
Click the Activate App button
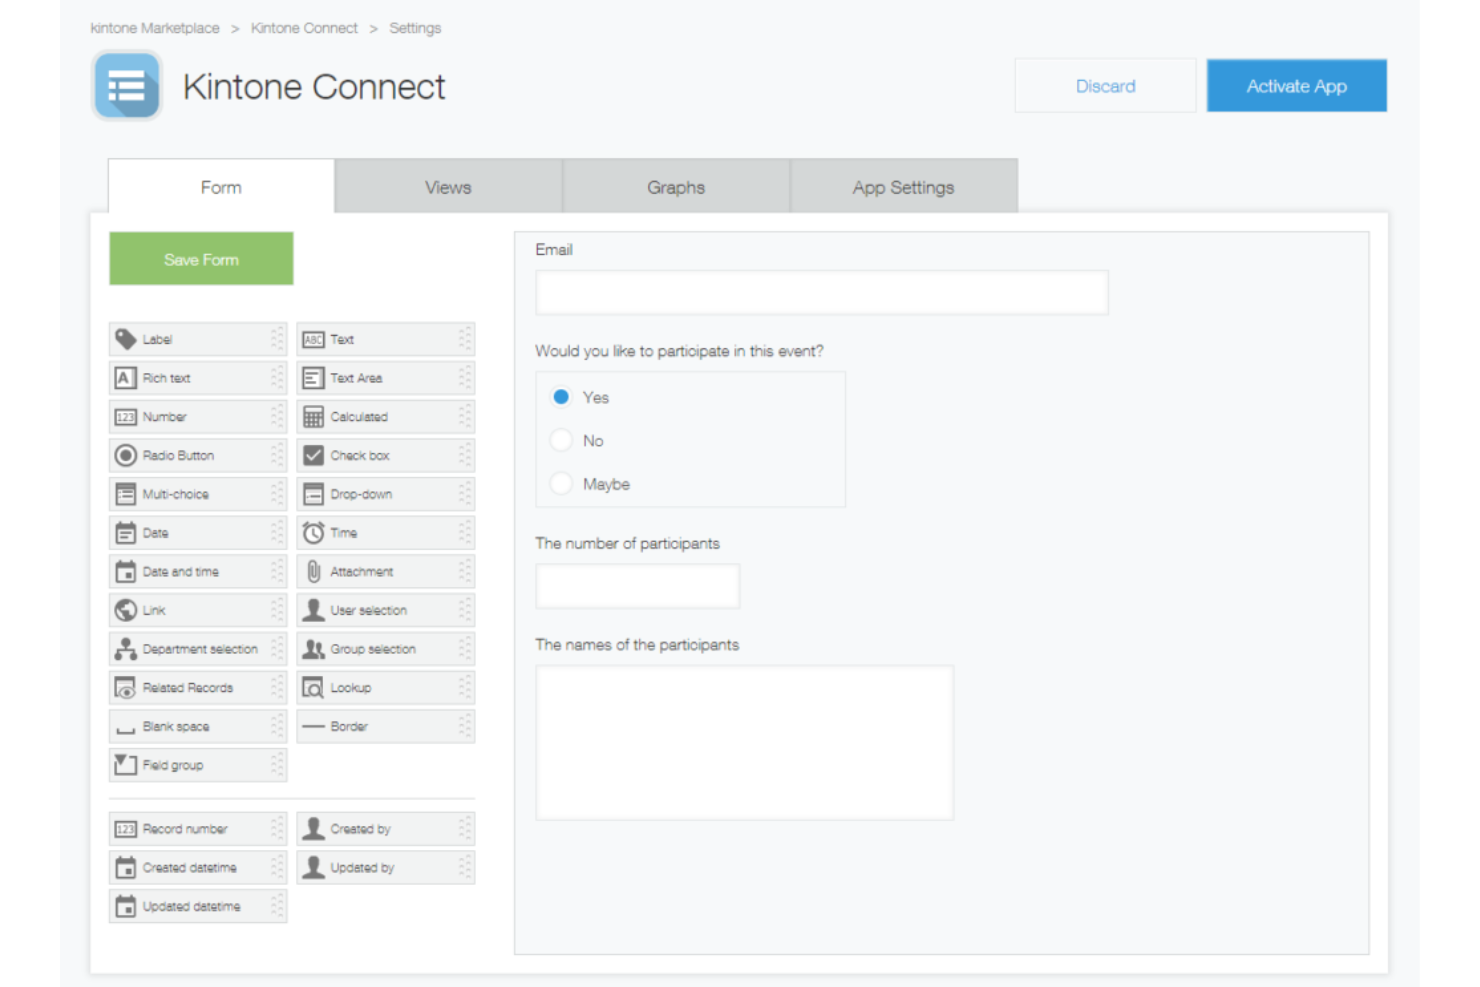tap(1296, 86)
